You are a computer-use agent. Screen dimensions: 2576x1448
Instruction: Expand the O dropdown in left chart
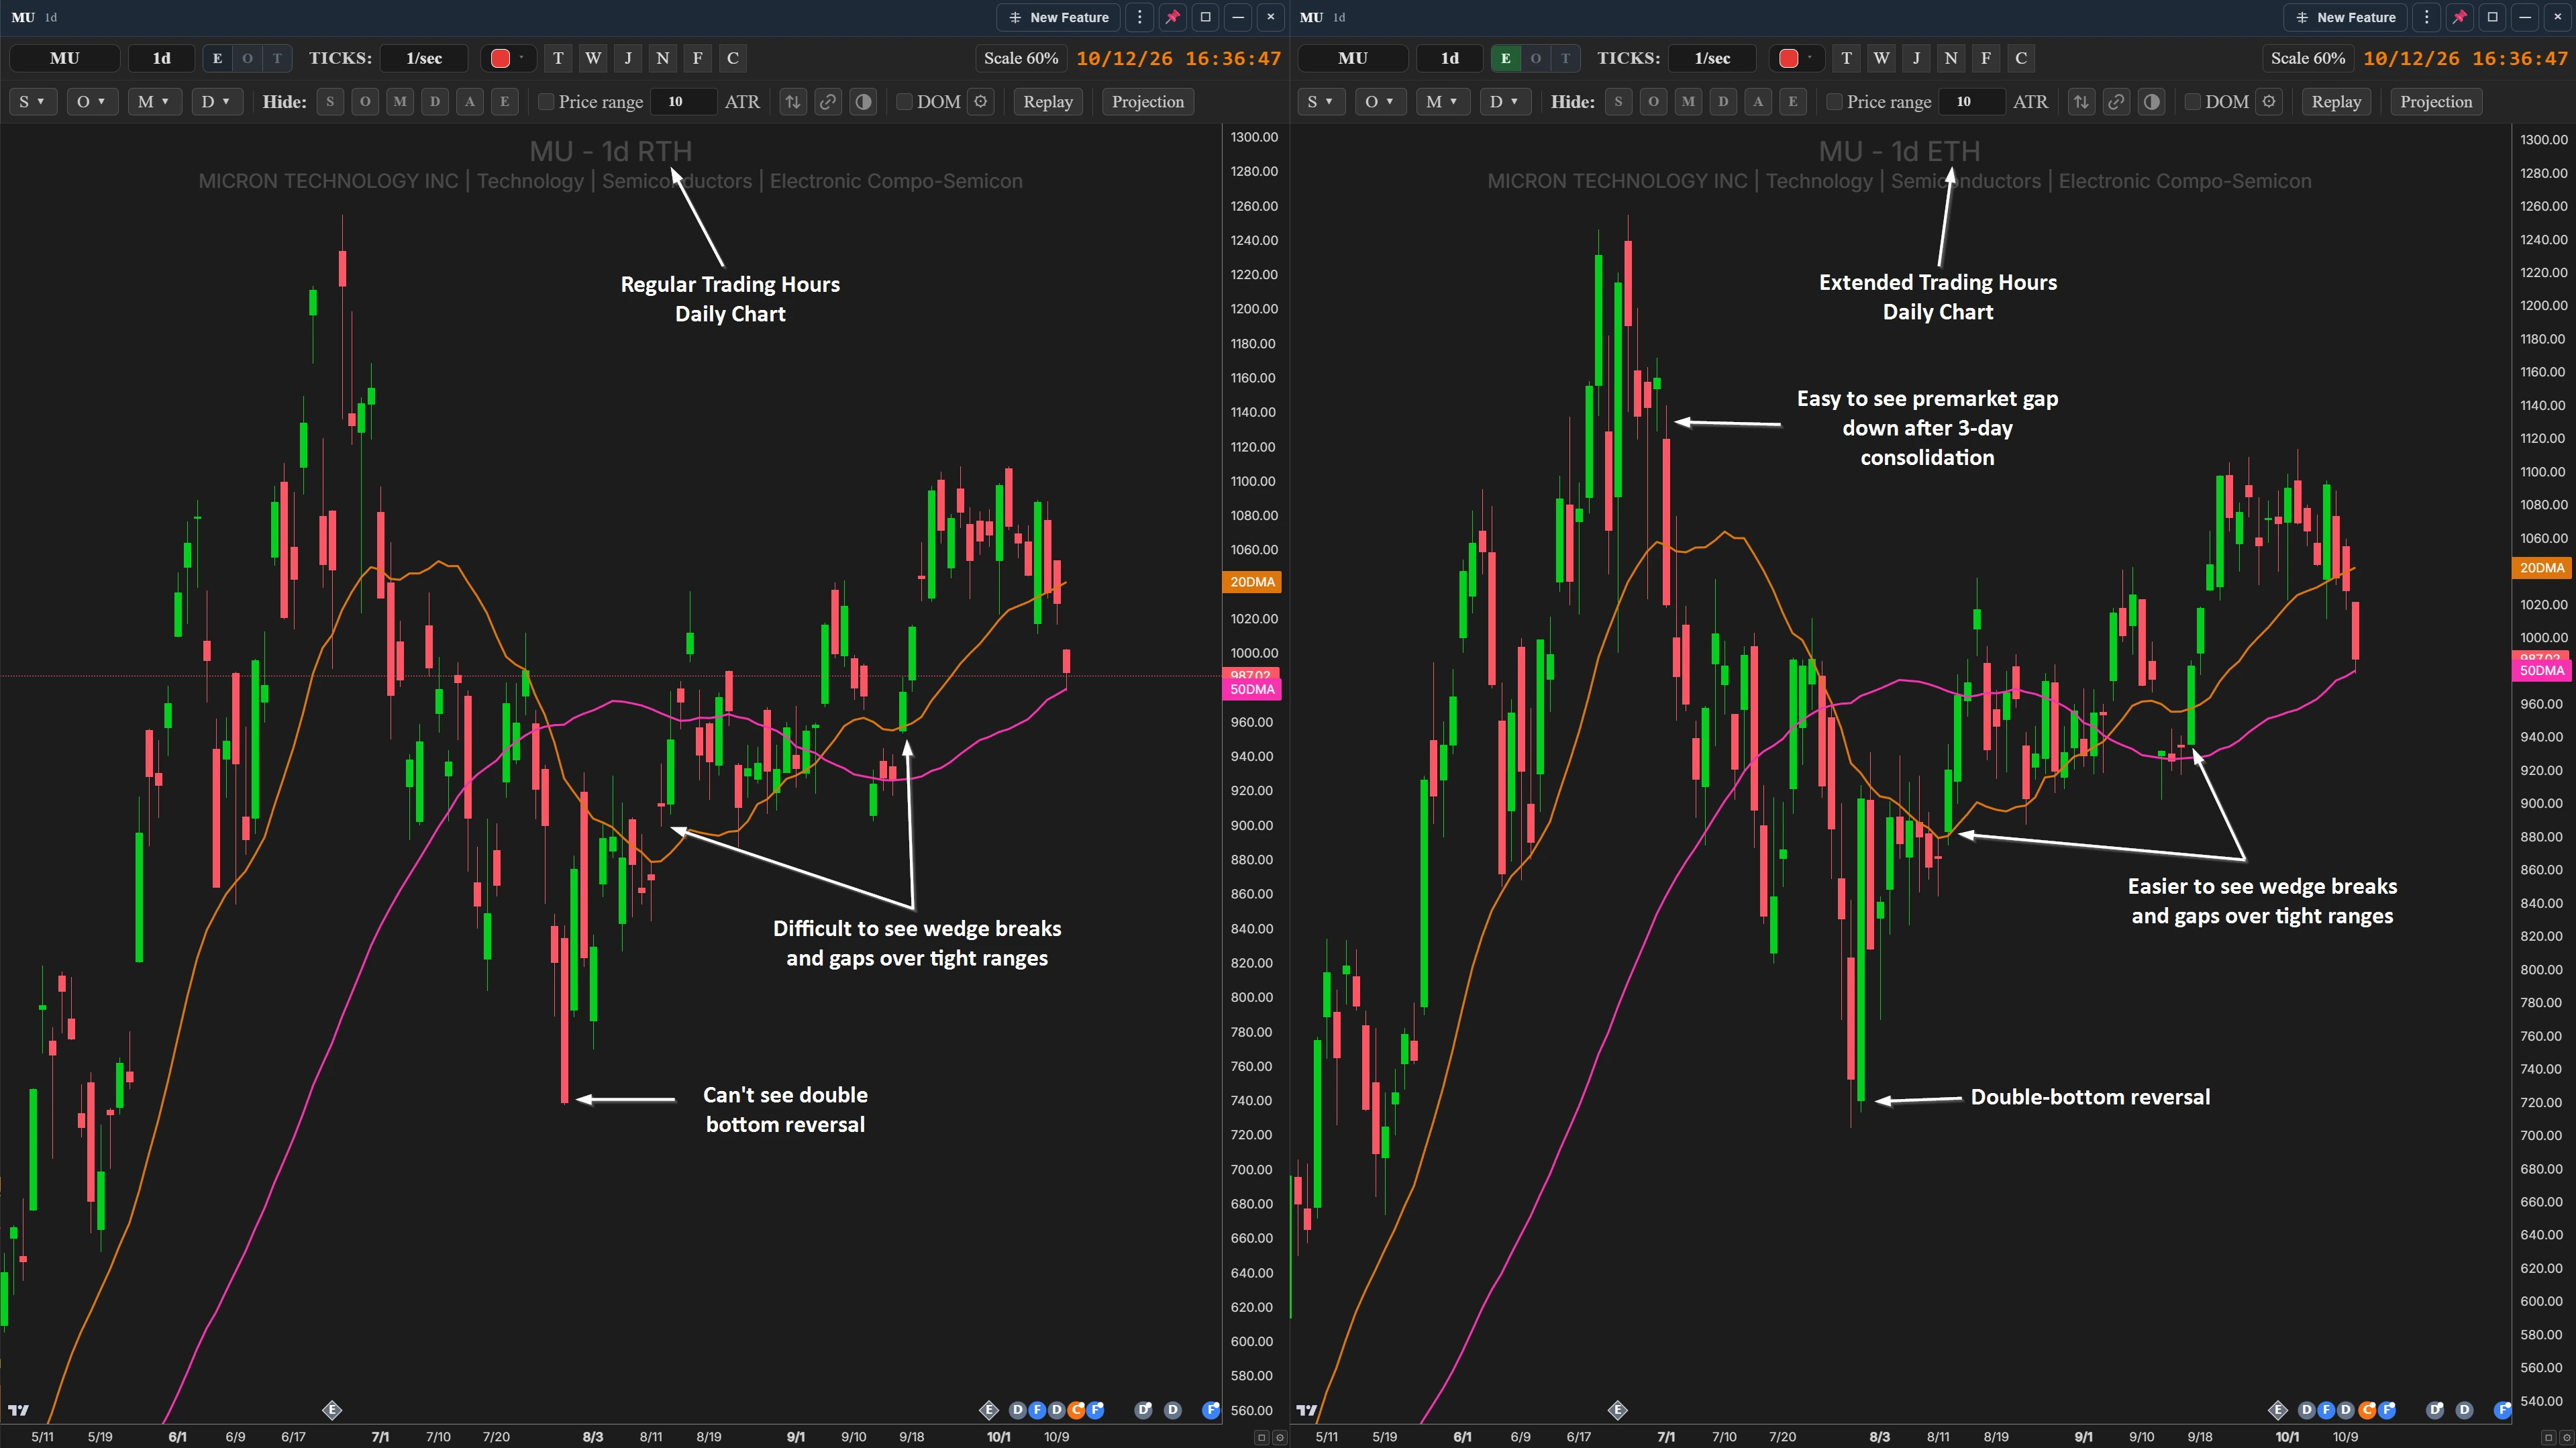(92, 101)
